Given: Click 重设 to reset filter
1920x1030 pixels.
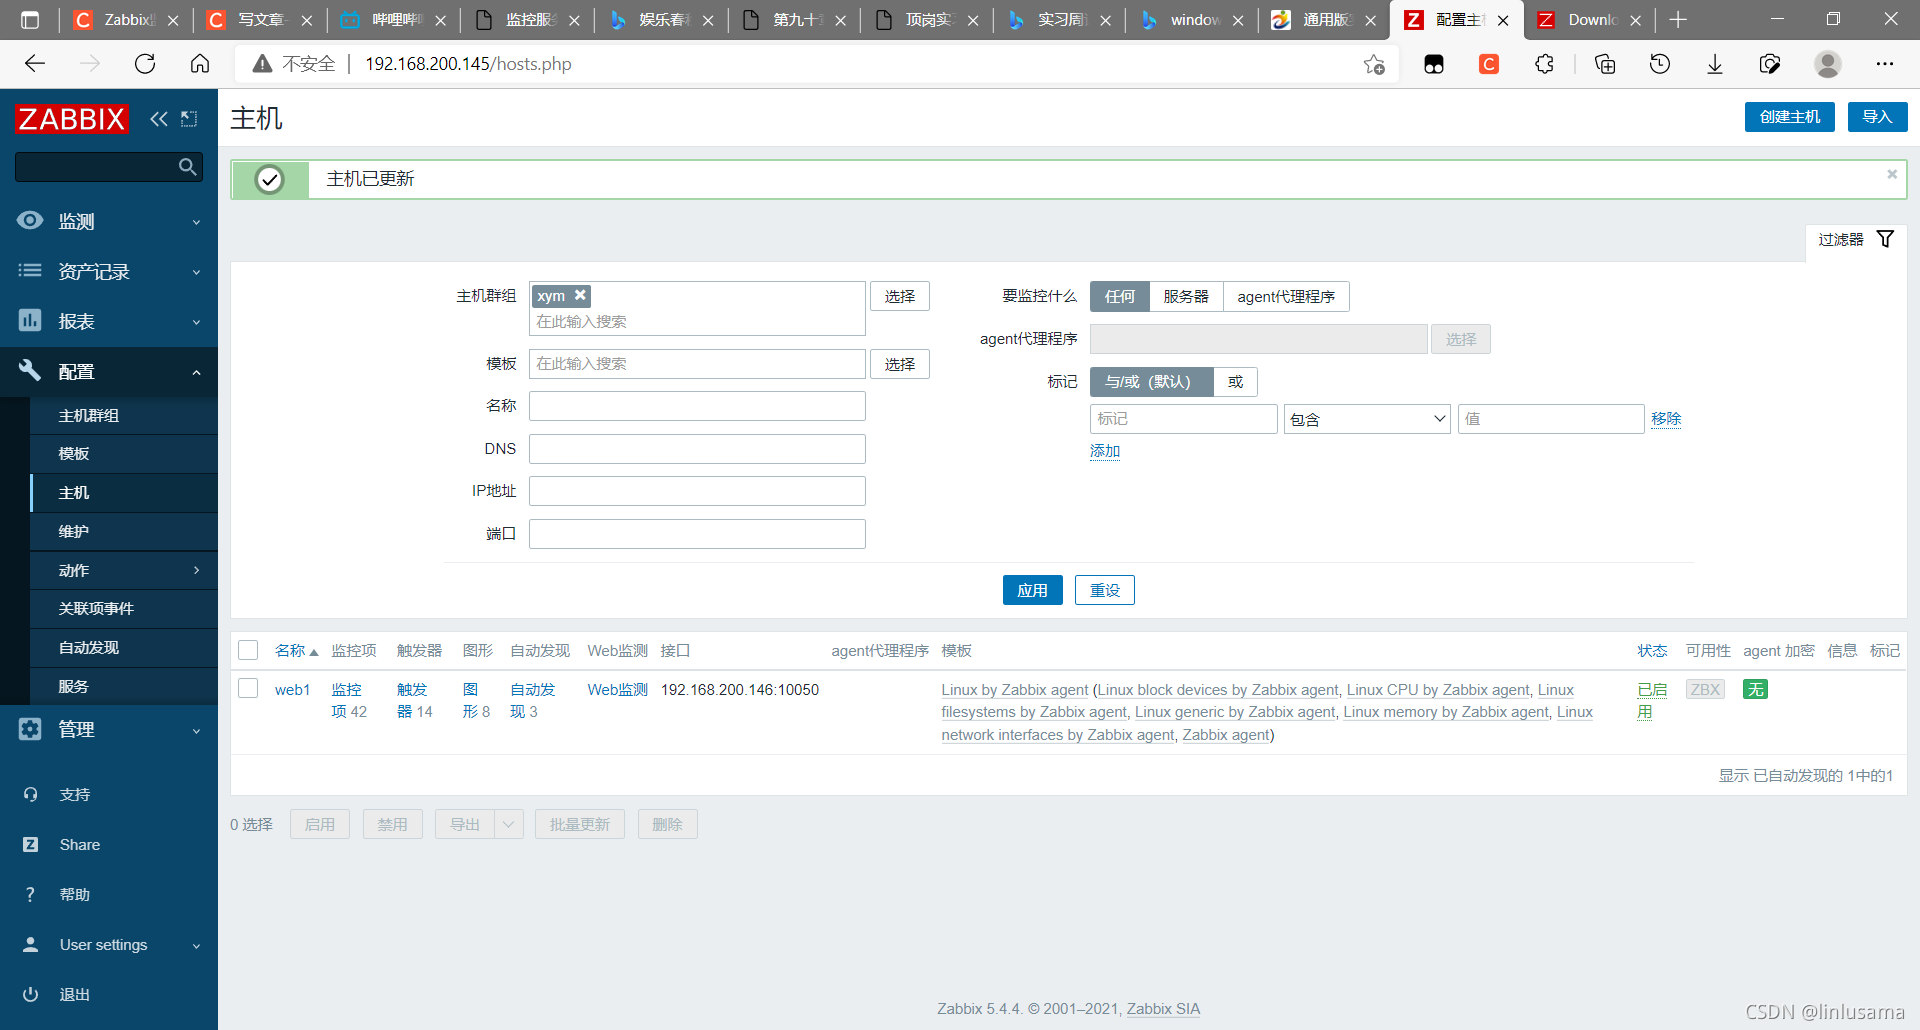Looking at the screenshot, I should [x=1104, y=590].
